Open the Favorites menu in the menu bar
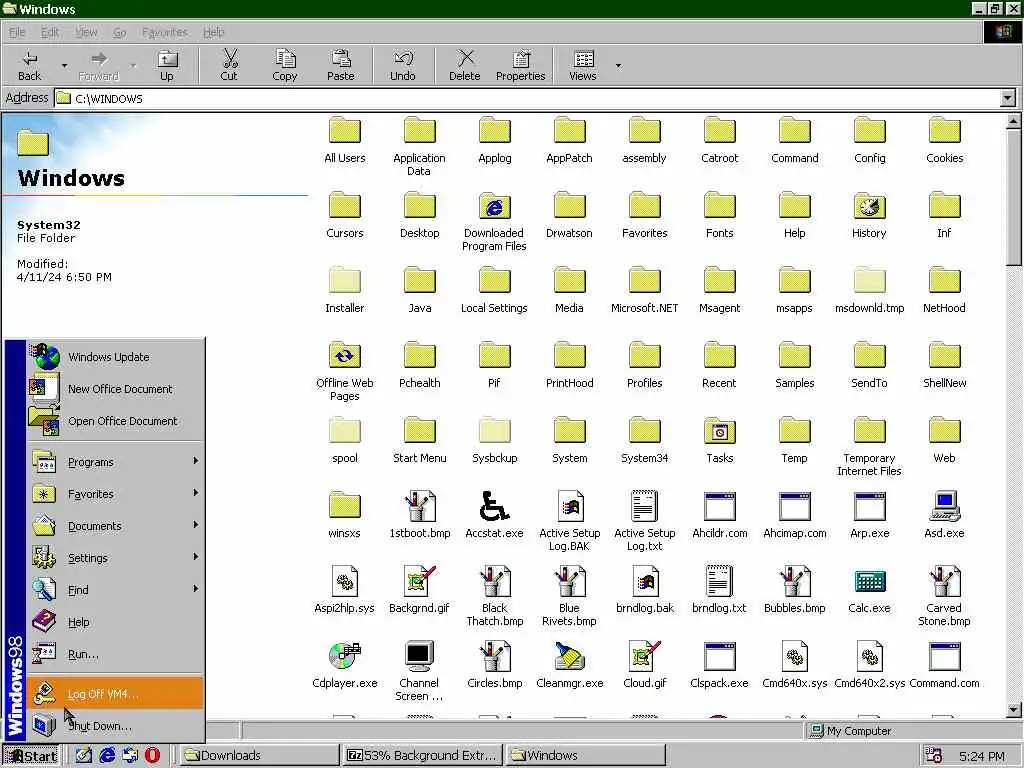The height and width of the screenshot is (768, 1024). pos(165,32)
